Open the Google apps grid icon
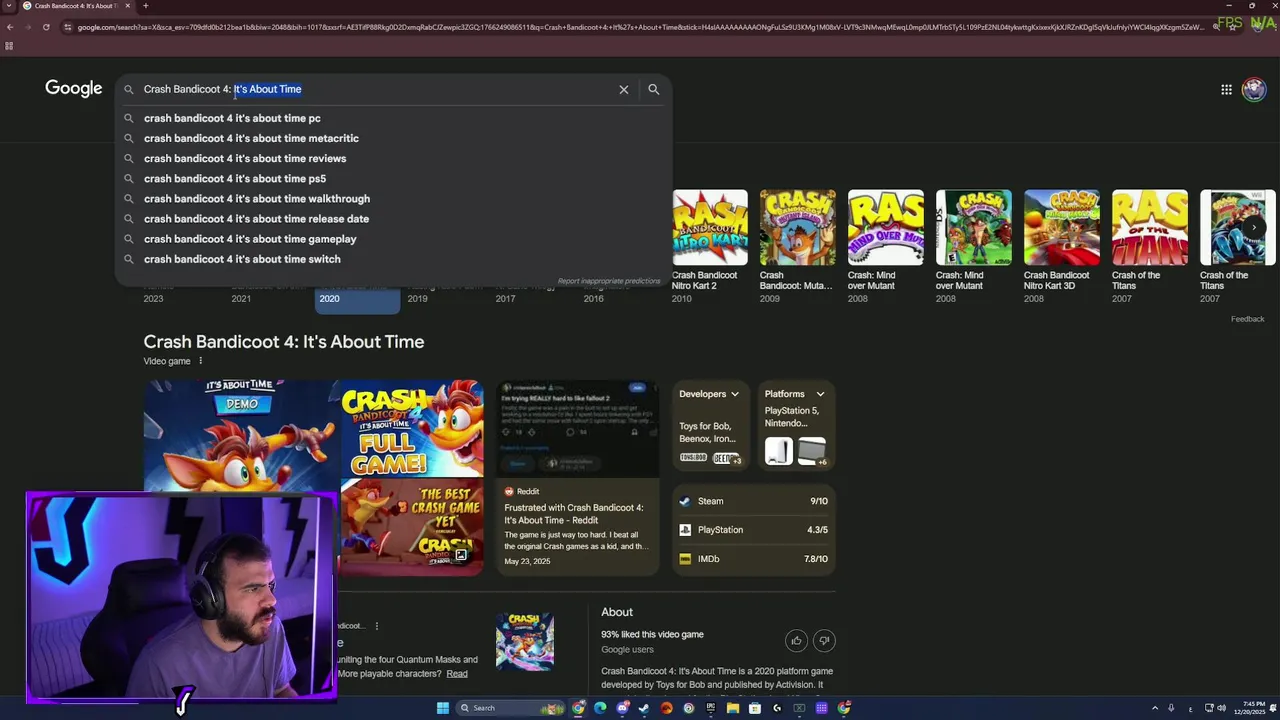The width and height of the screenshot is (1280, 720). [1226, 89]
